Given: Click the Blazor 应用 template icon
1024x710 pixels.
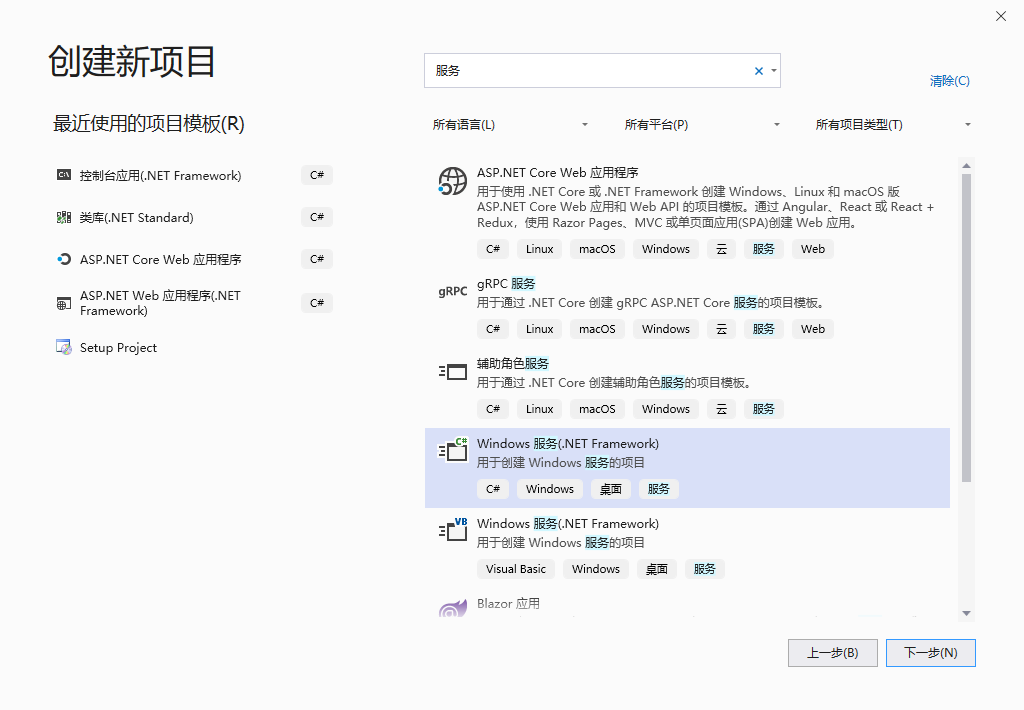Looking at the screenshot, I should (x=453, y=608).
